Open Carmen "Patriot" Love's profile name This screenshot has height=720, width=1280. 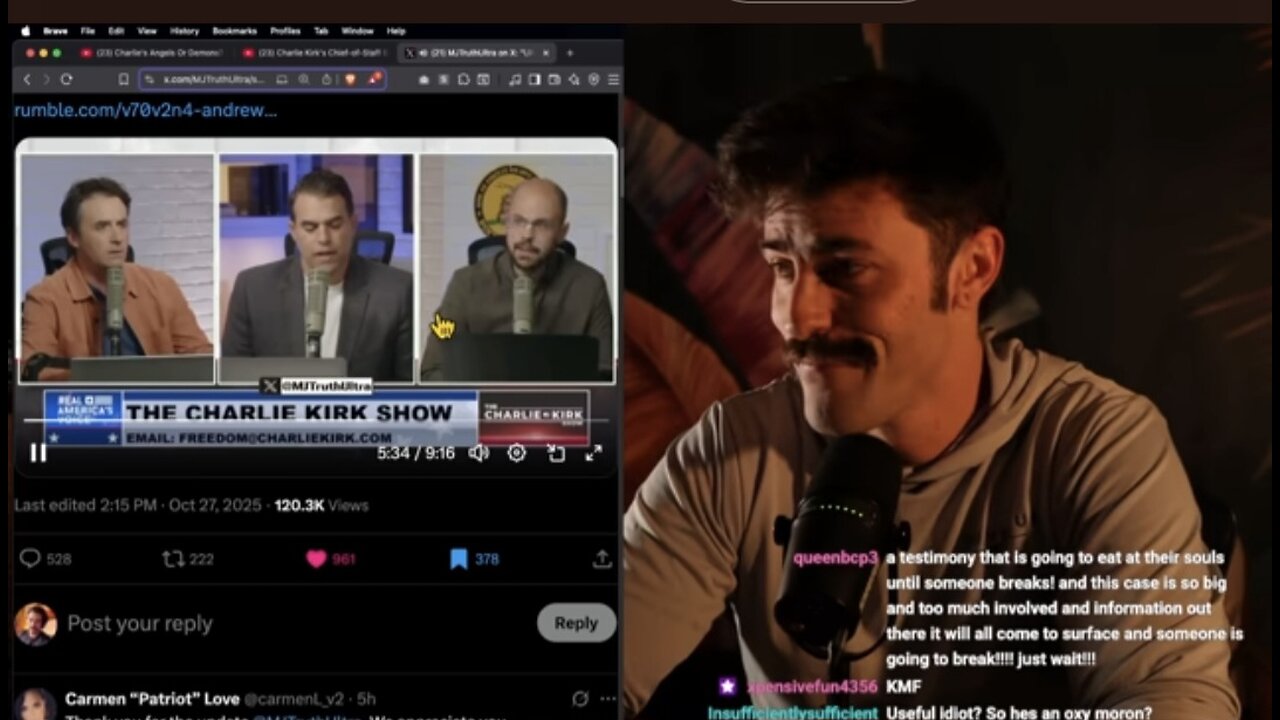tap(152, 698)
